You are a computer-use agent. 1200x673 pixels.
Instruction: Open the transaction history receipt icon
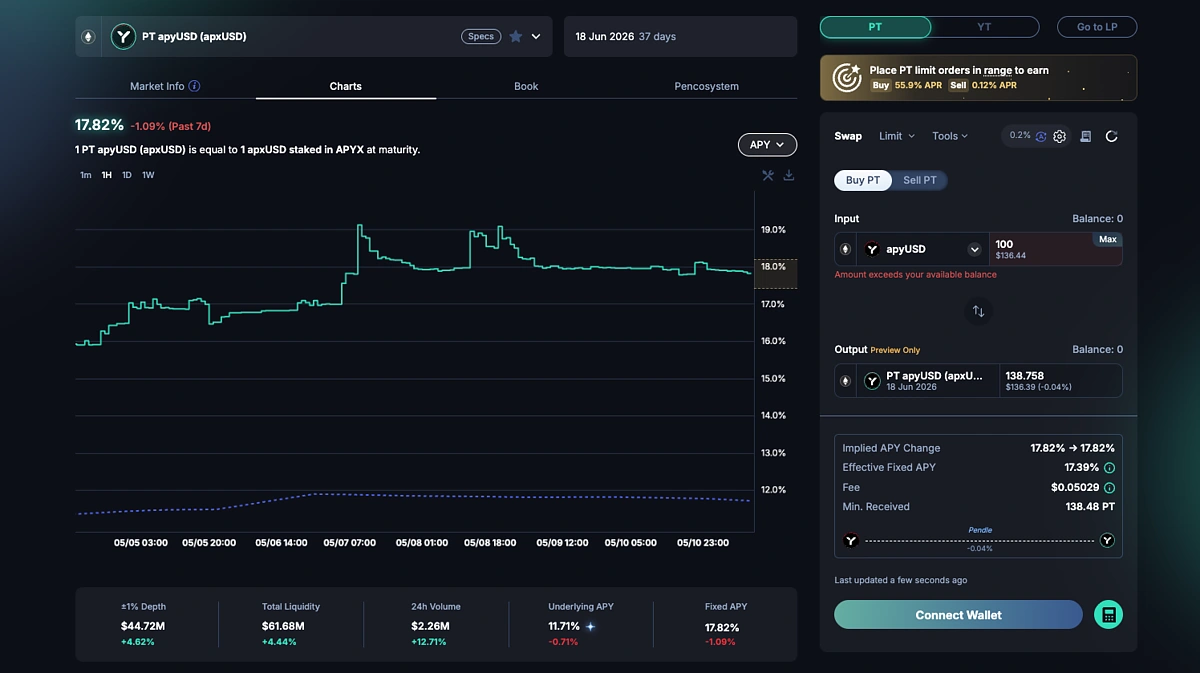1086,136
